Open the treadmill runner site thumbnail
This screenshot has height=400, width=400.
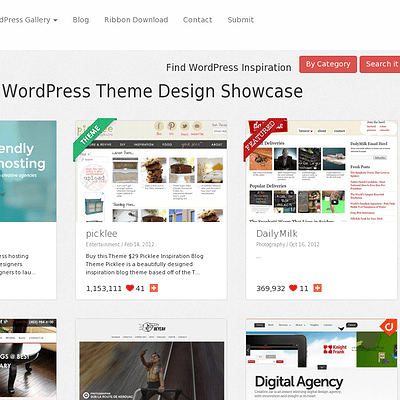(151, 359)
